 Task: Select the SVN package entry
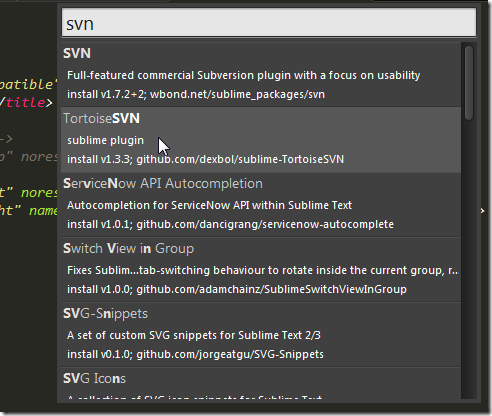[x=261, y=75]
